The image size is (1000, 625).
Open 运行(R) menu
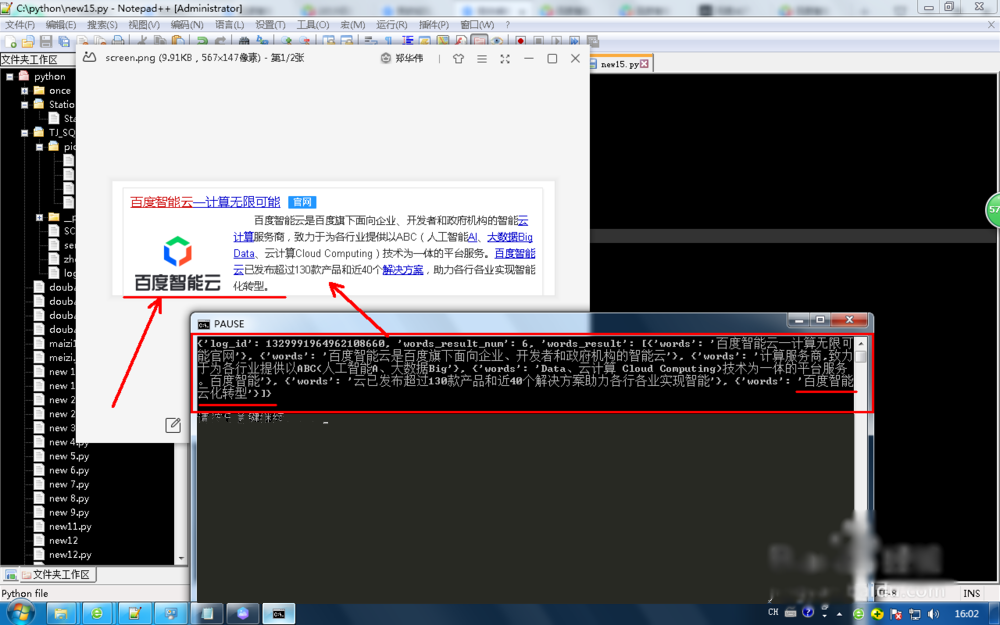click(392, 24)
